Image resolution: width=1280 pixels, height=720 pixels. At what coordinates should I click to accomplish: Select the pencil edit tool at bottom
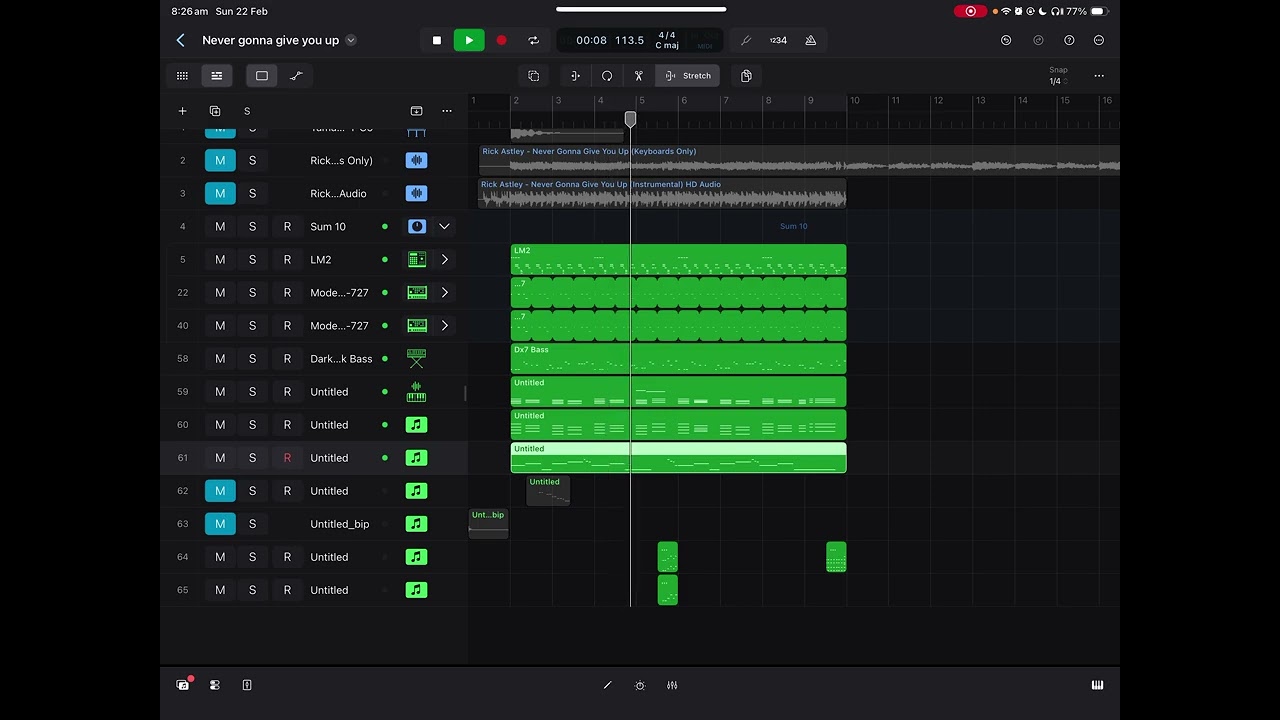click(607, 685)
